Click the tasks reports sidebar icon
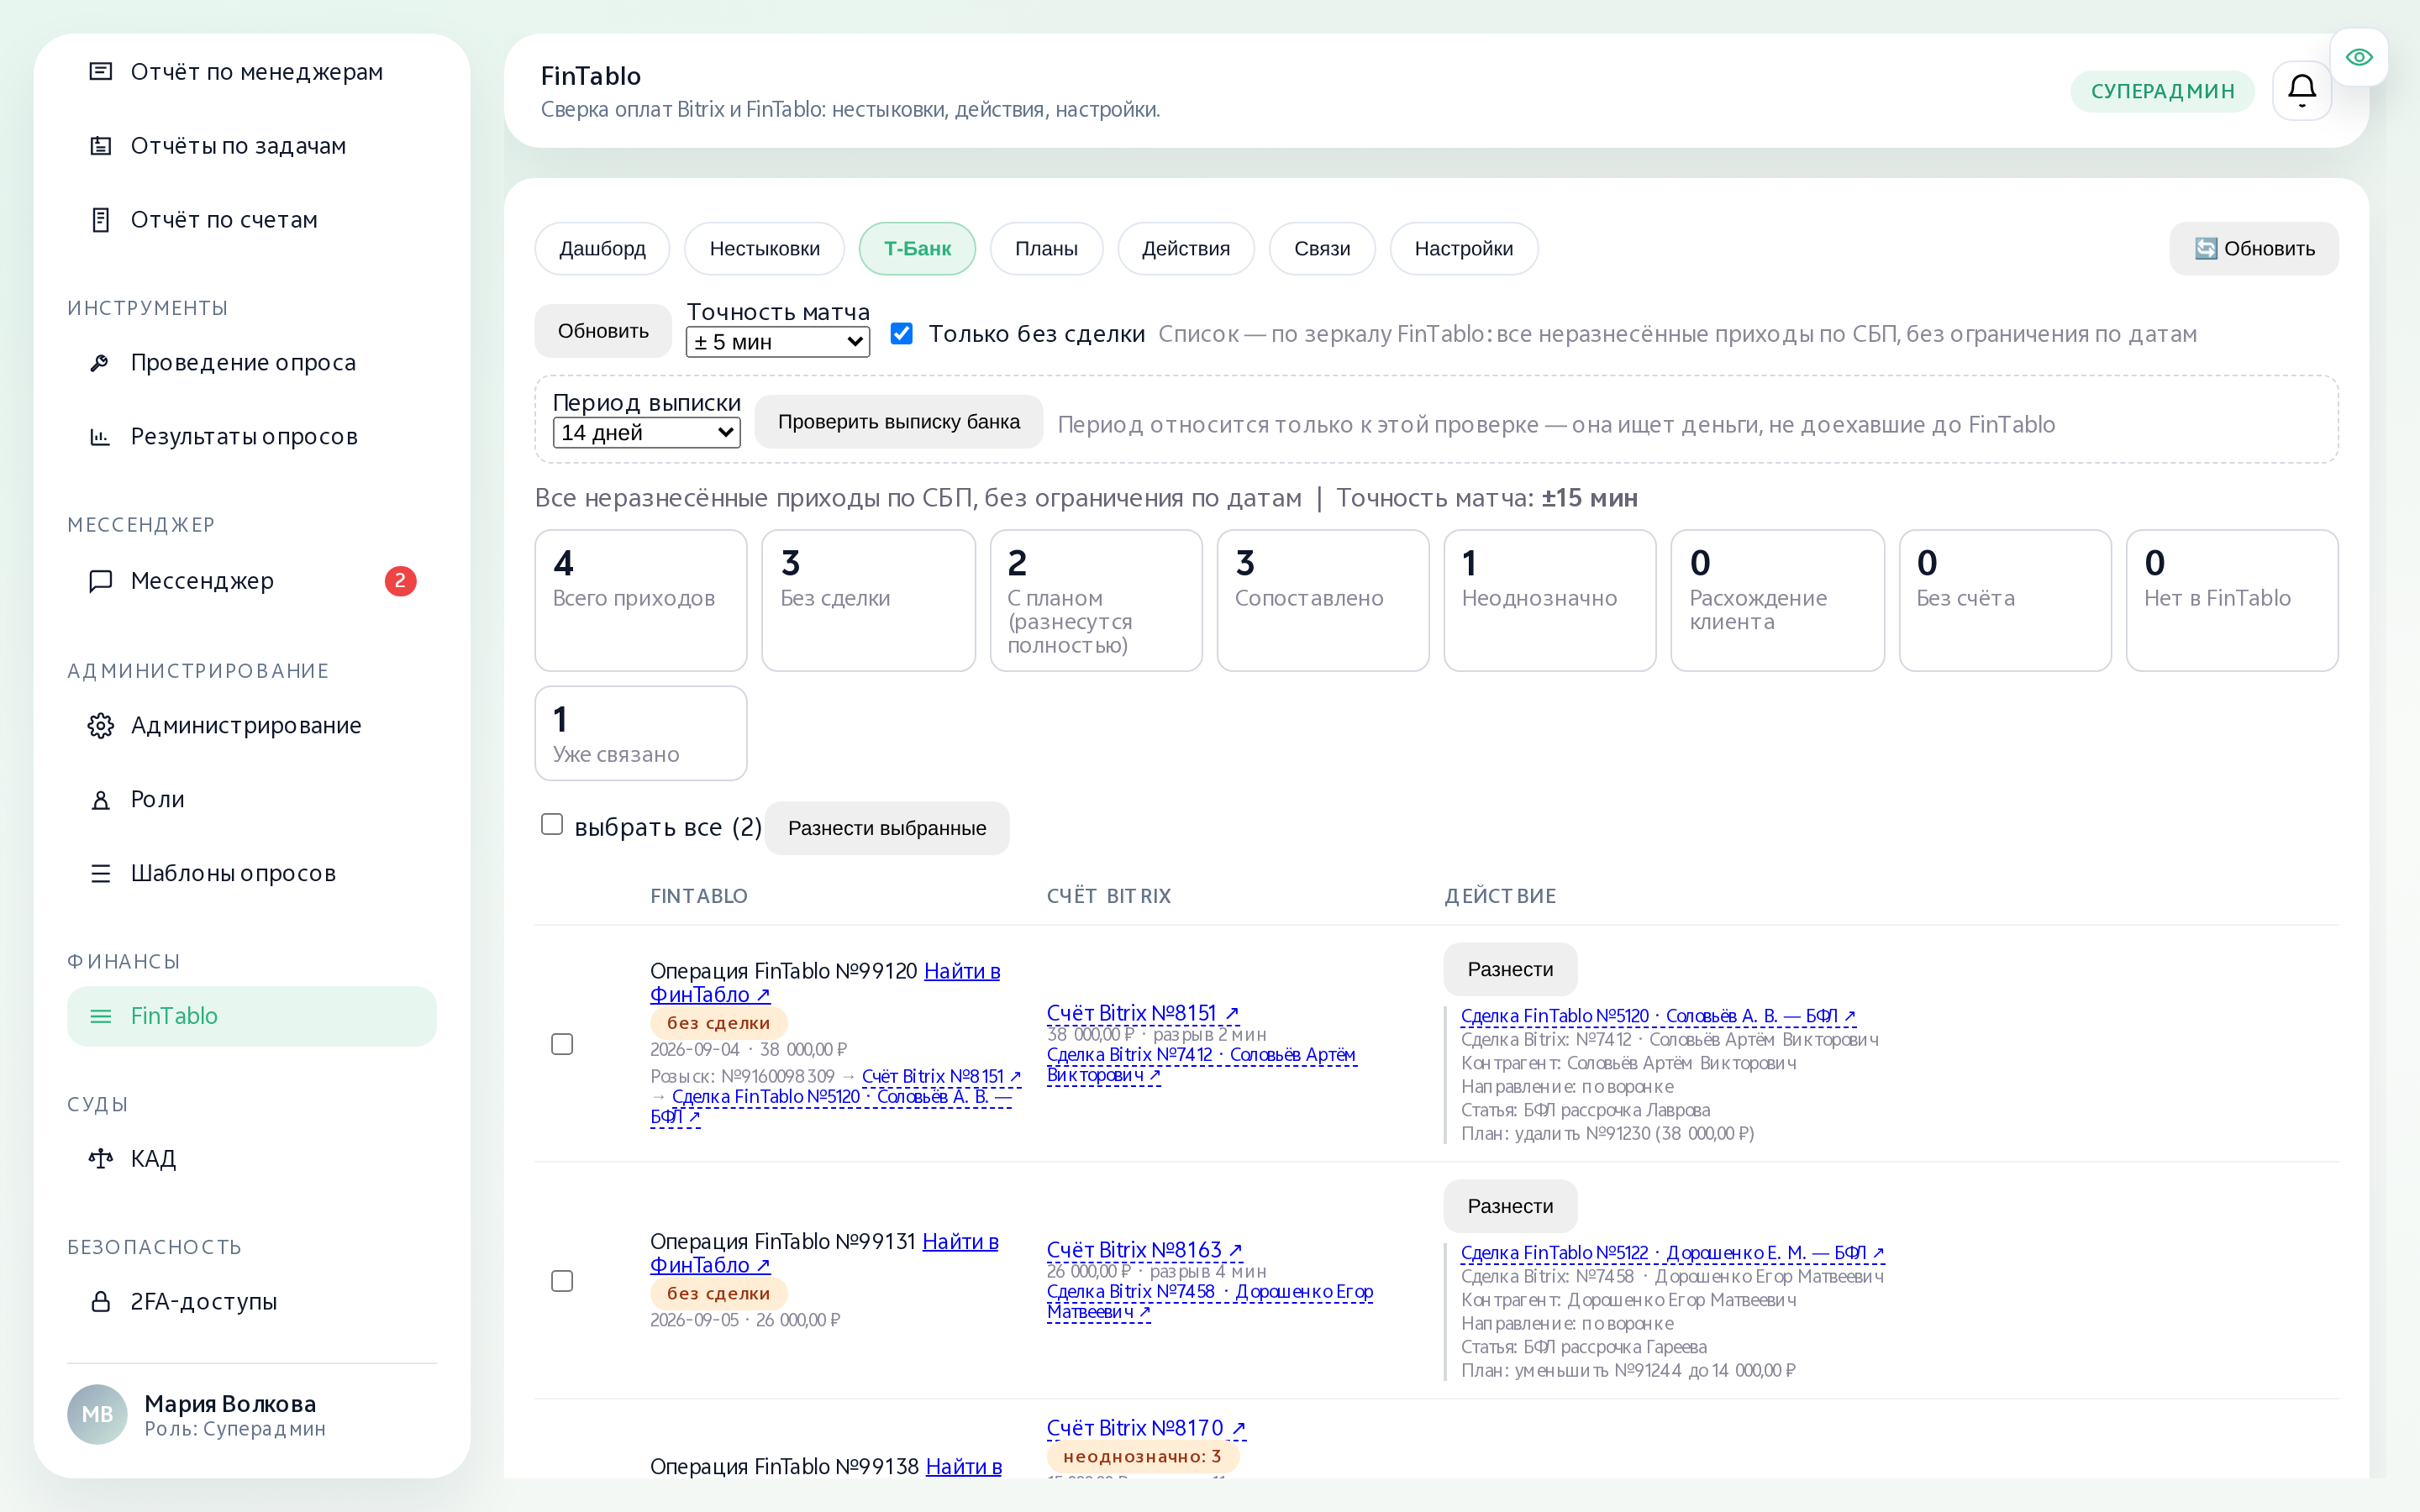This screenshot has width=2420, height=1512. (100, 146)
